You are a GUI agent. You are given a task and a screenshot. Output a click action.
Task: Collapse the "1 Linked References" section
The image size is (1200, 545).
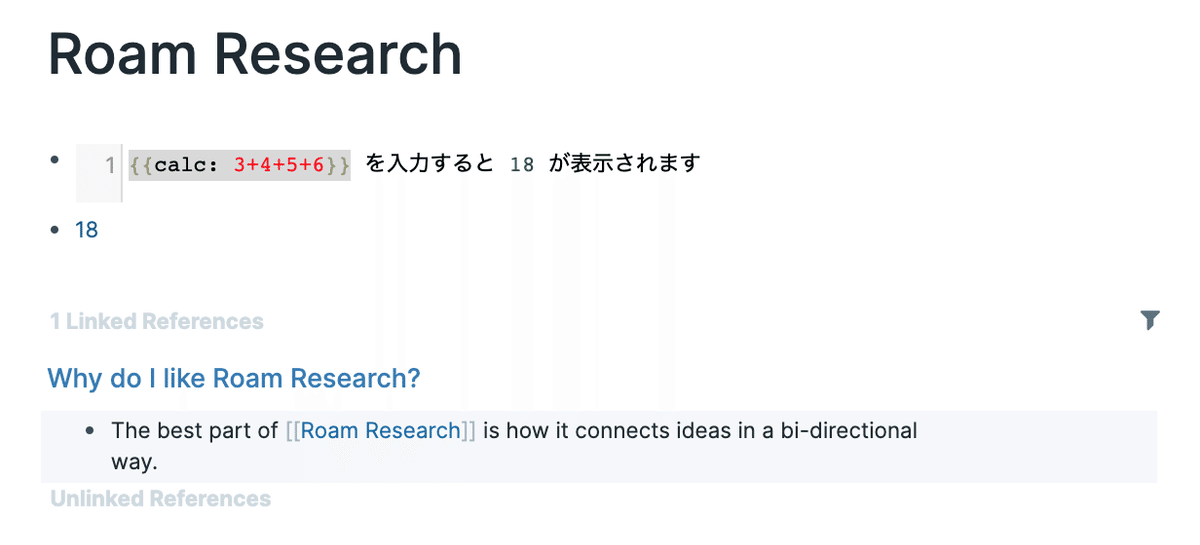(x=157, y=321)
